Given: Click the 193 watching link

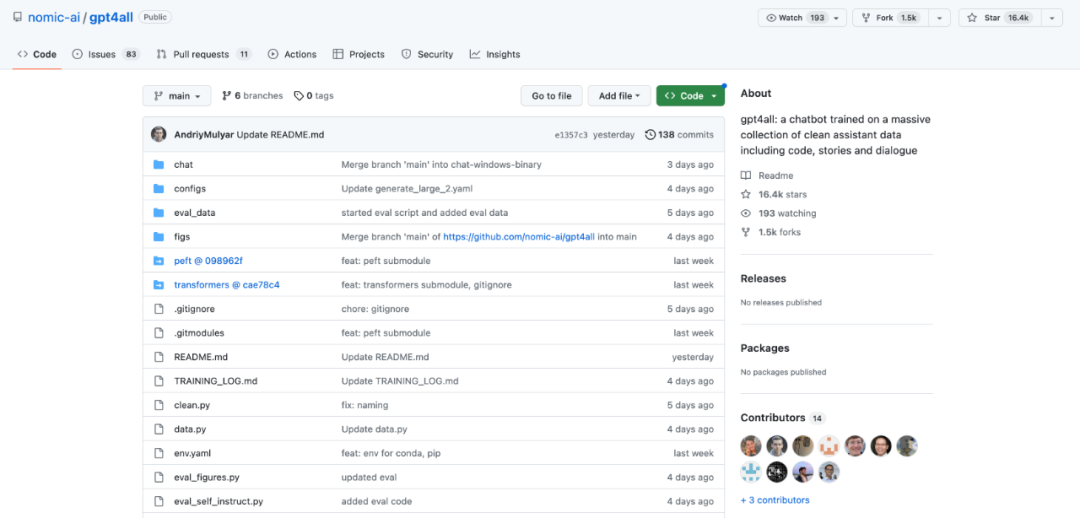Looking at the screenshot, I should [787, 214].
